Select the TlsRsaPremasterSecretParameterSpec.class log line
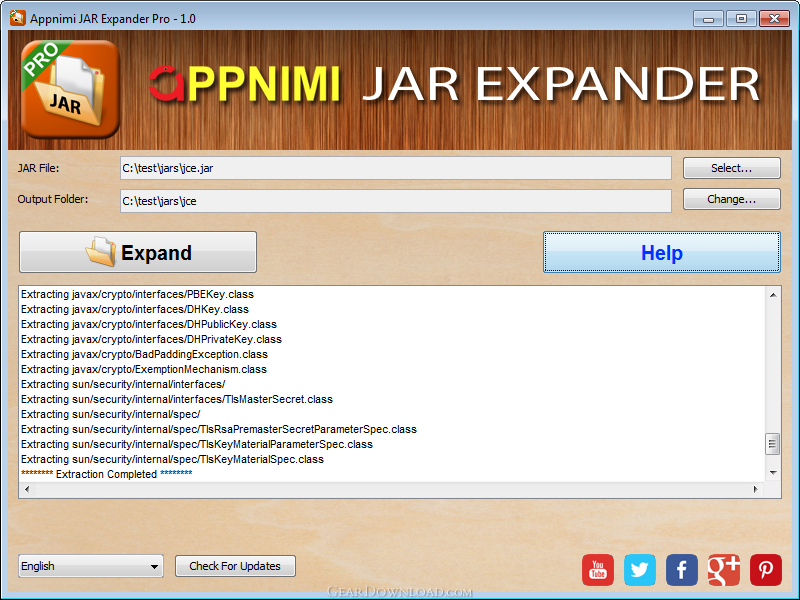 [219, 430]
